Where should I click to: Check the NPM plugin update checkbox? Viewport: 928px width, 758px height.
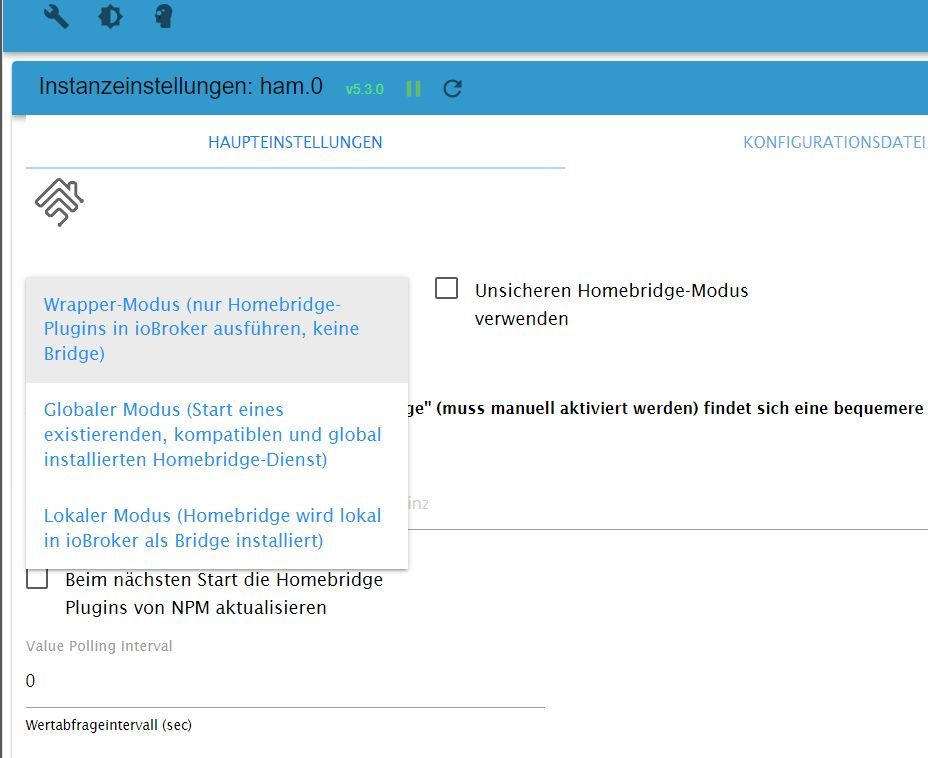click(37, 578)
